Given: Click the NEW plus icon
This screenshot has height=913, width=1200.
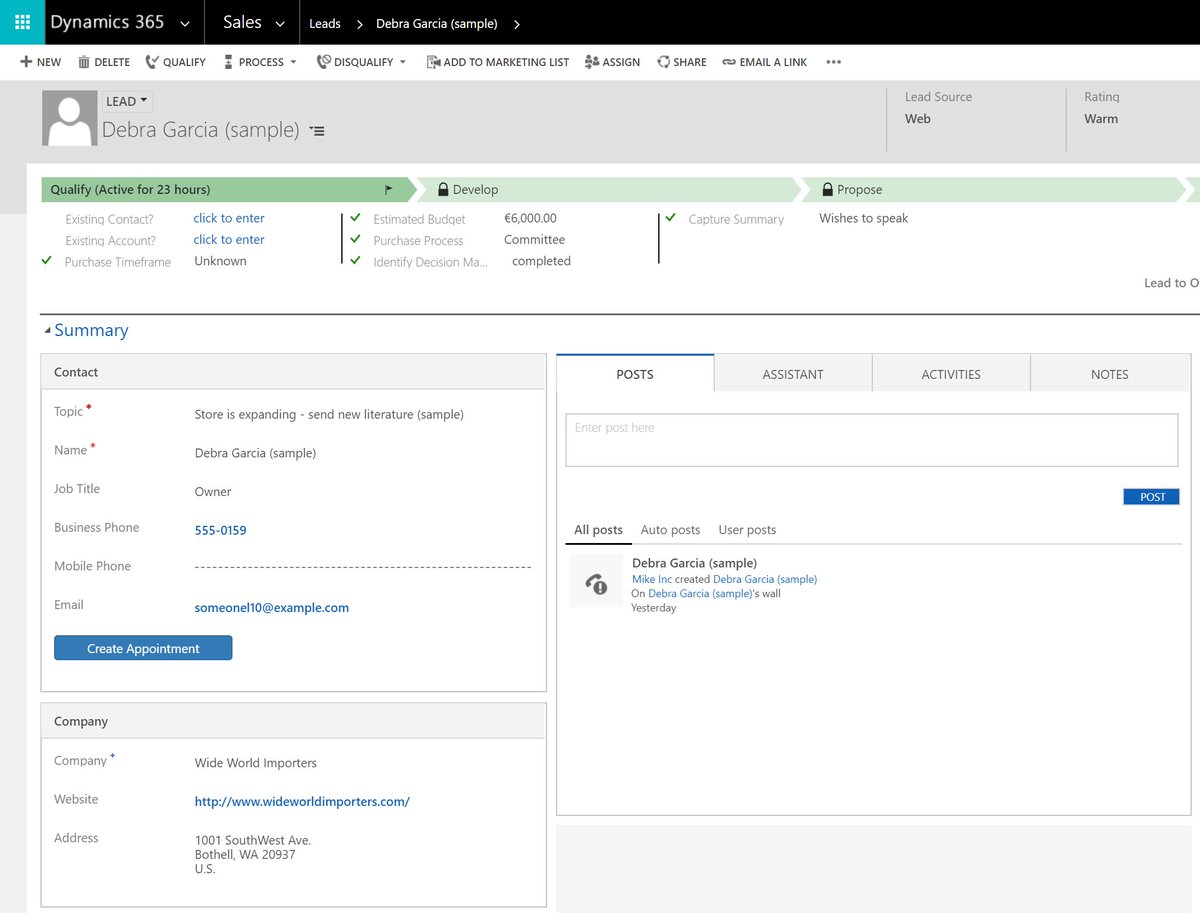Looking at the screenshot, I should pos(26,62).
